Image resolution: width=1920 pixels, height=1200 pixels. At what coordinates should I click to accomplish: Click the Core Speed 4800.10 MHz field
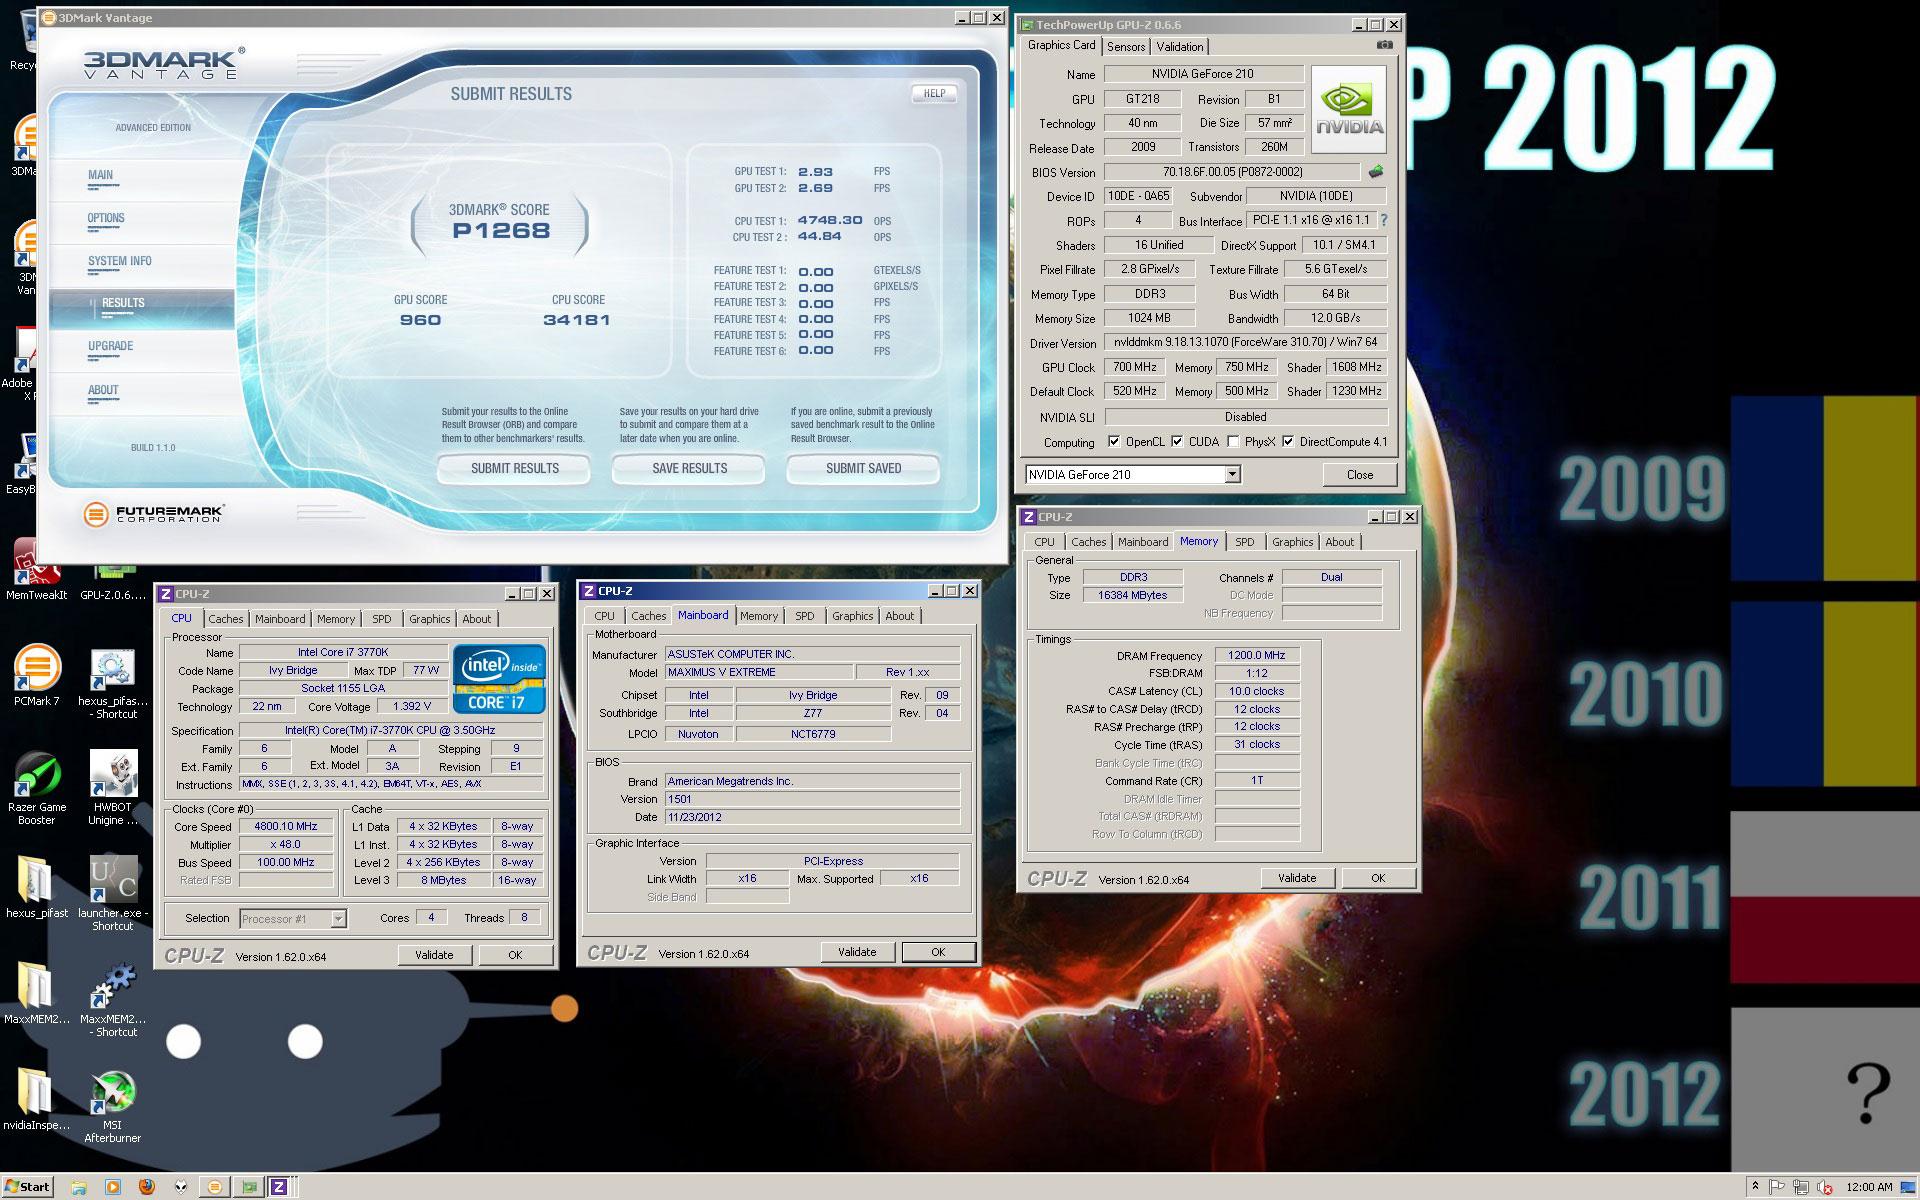coord(286,826)
